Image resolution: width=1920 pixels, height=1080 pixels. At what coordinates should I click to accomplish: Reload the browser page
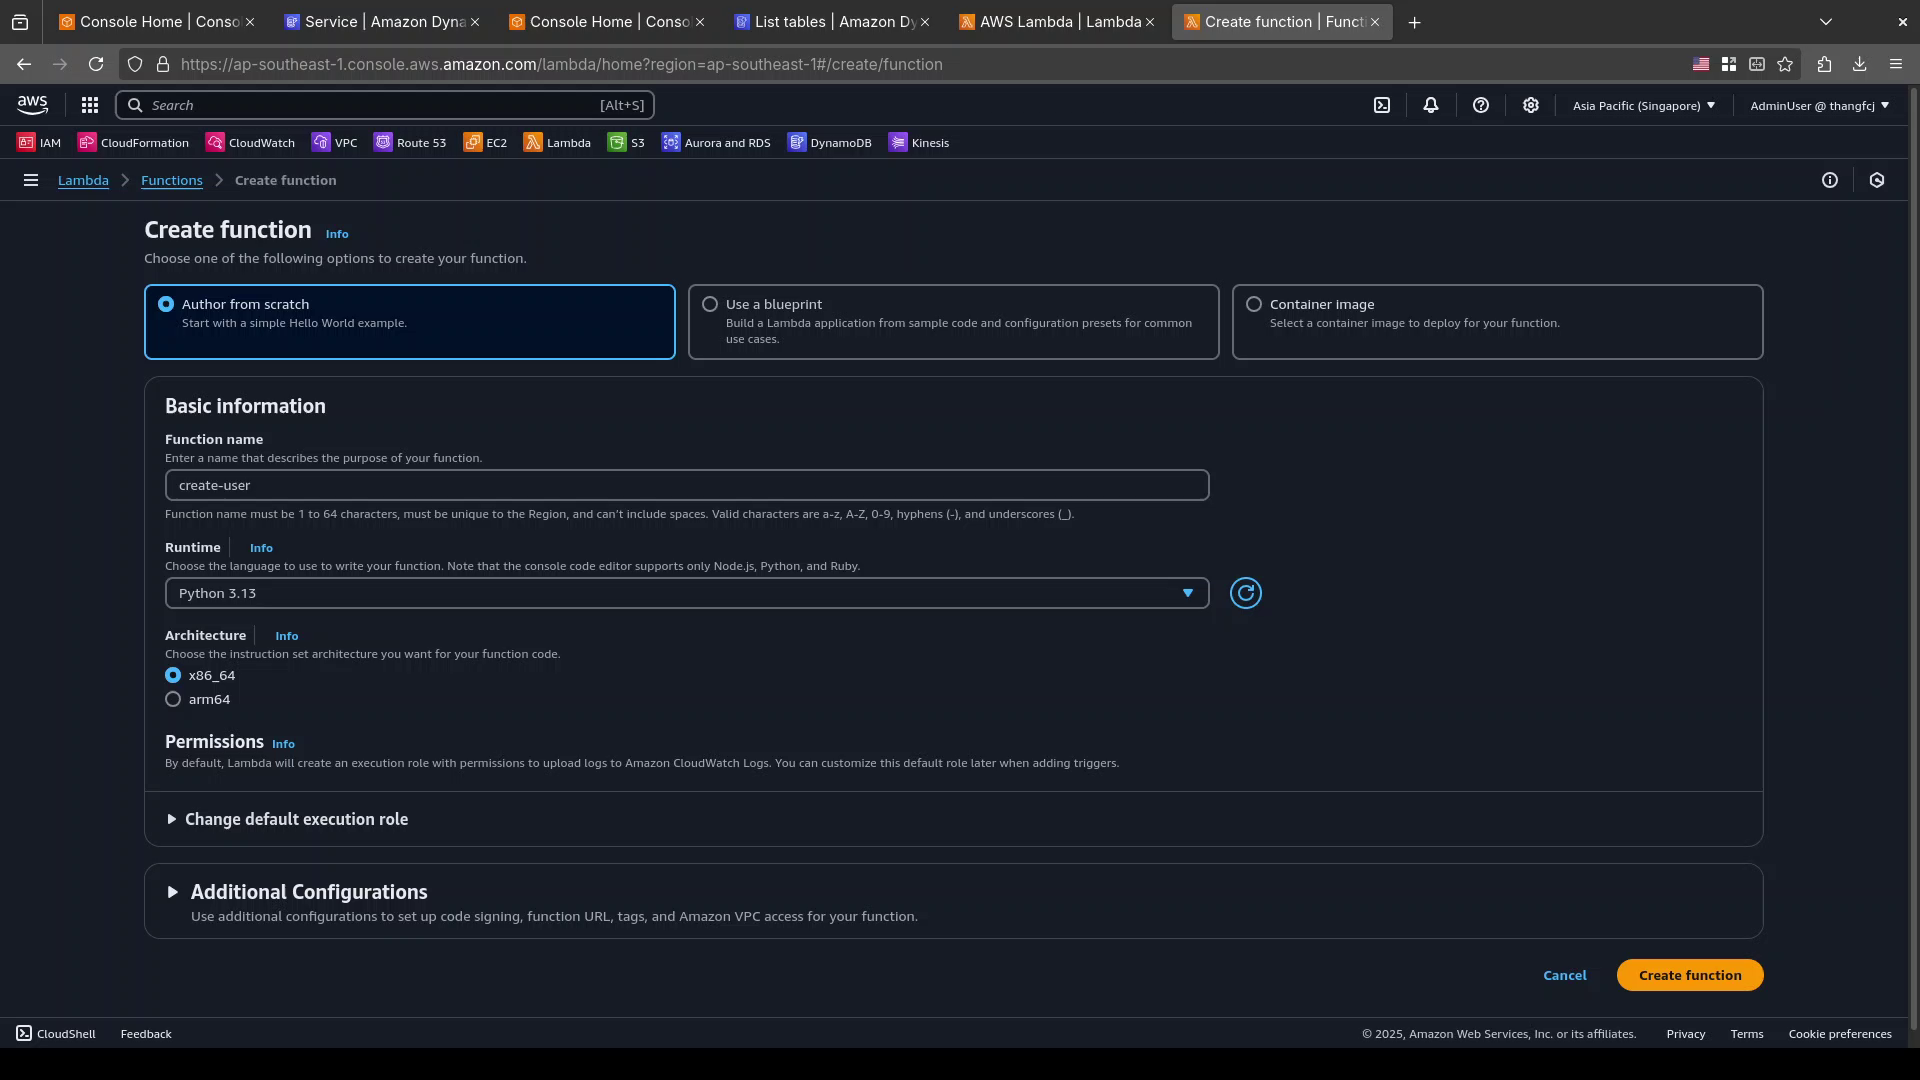point(96,64)
